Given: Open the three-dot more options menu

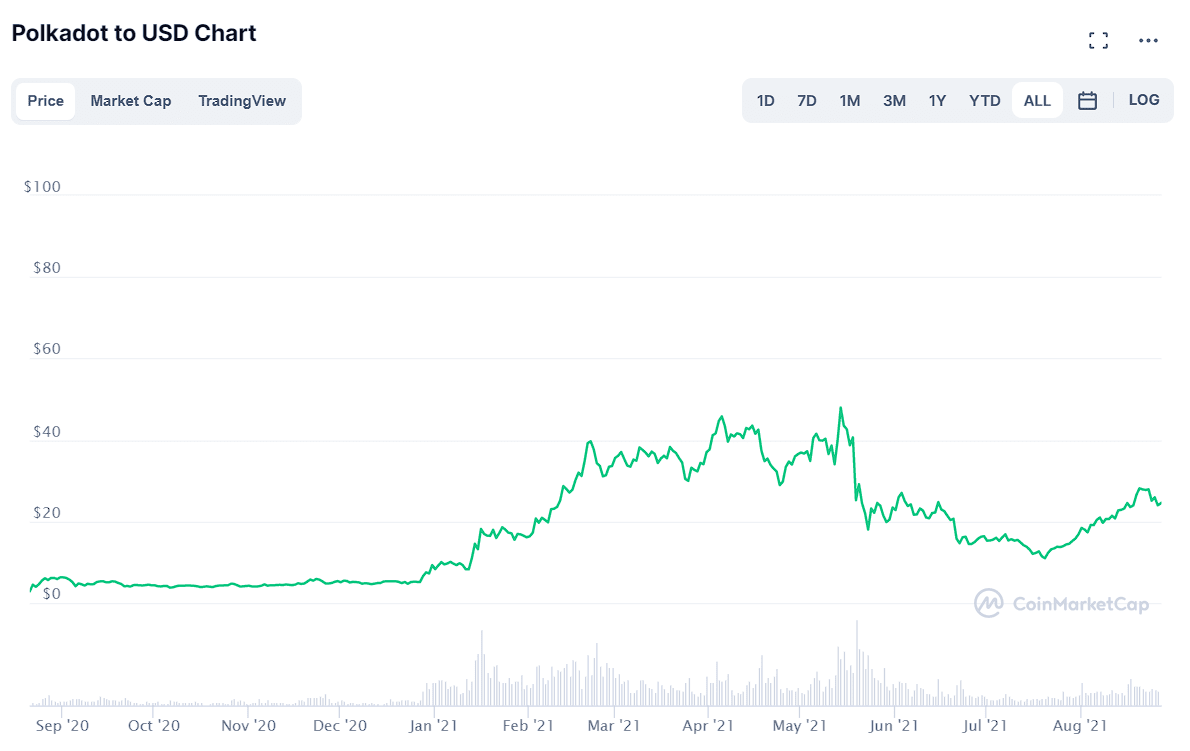Looking at the screenshot, I should 1148,41.
